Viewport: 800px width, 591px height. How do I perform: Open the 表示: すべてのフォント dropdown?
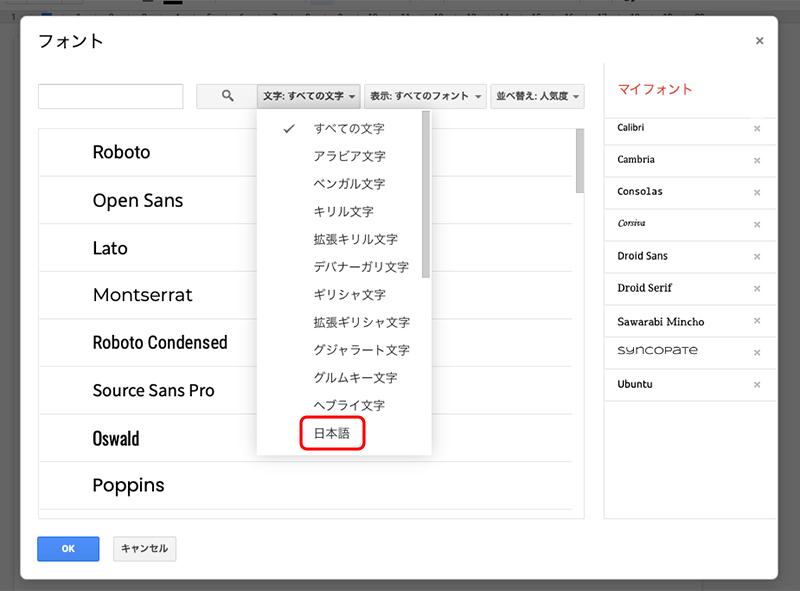(x=426, y=96)
